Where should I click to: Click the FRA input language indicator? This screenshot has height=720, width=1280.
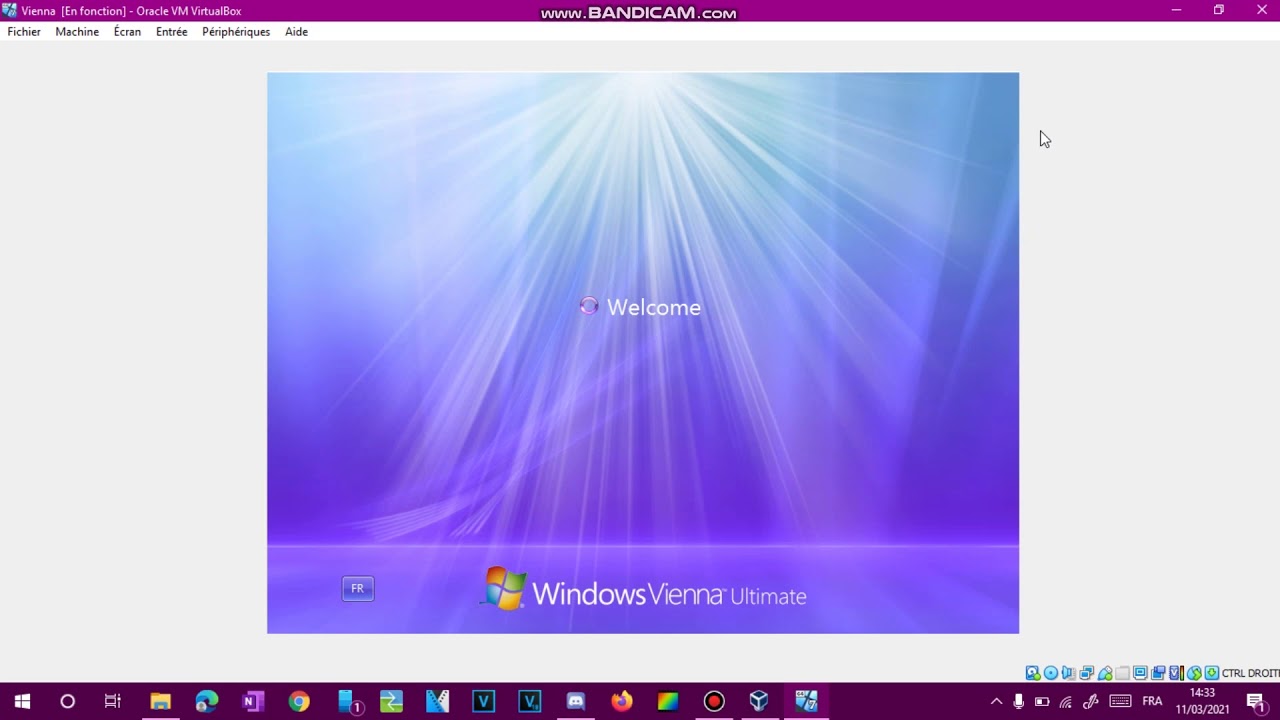coord(1152,701)
